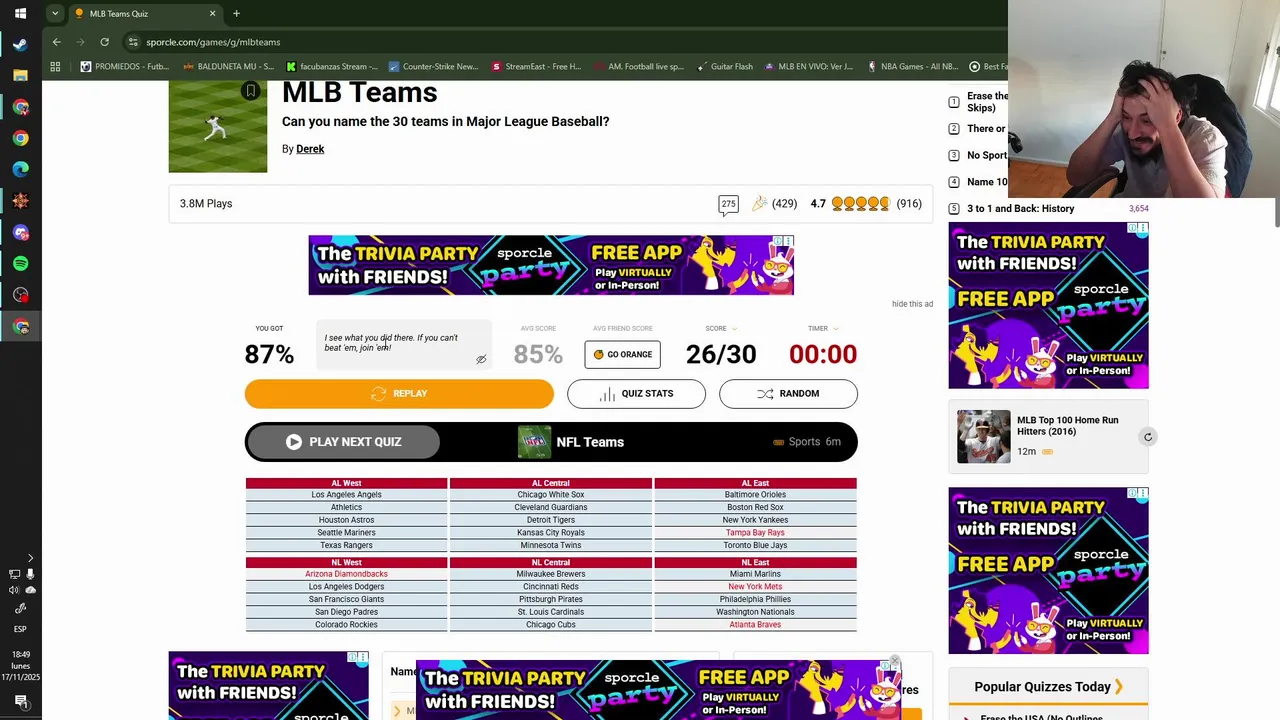Open the PROMIEDOS bookmark
1280x720 pixels.
124,67
